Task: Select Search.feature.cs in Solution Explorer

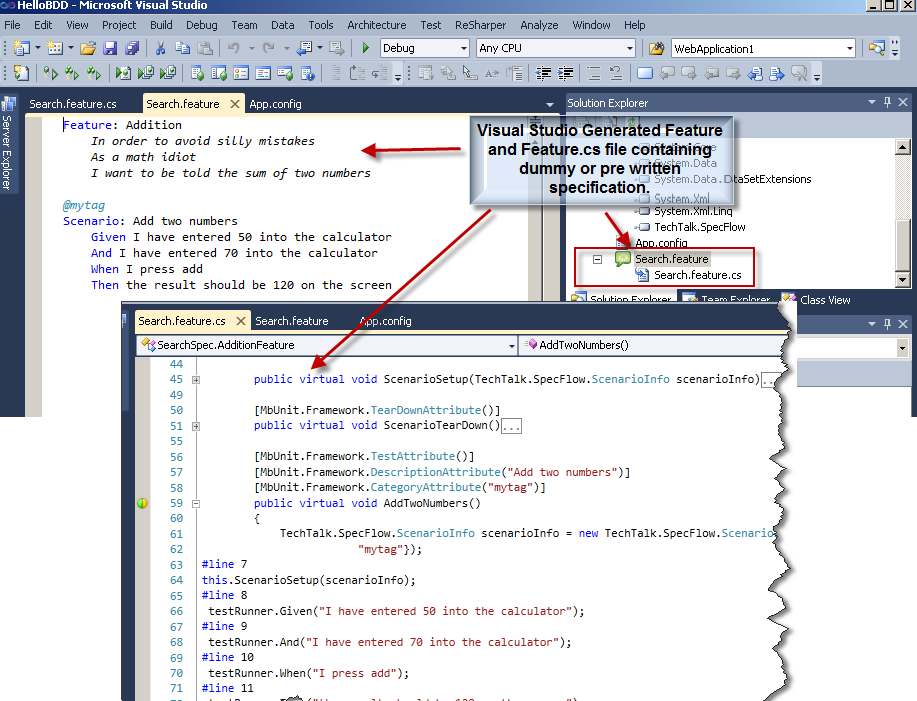Action: point(697,275)
